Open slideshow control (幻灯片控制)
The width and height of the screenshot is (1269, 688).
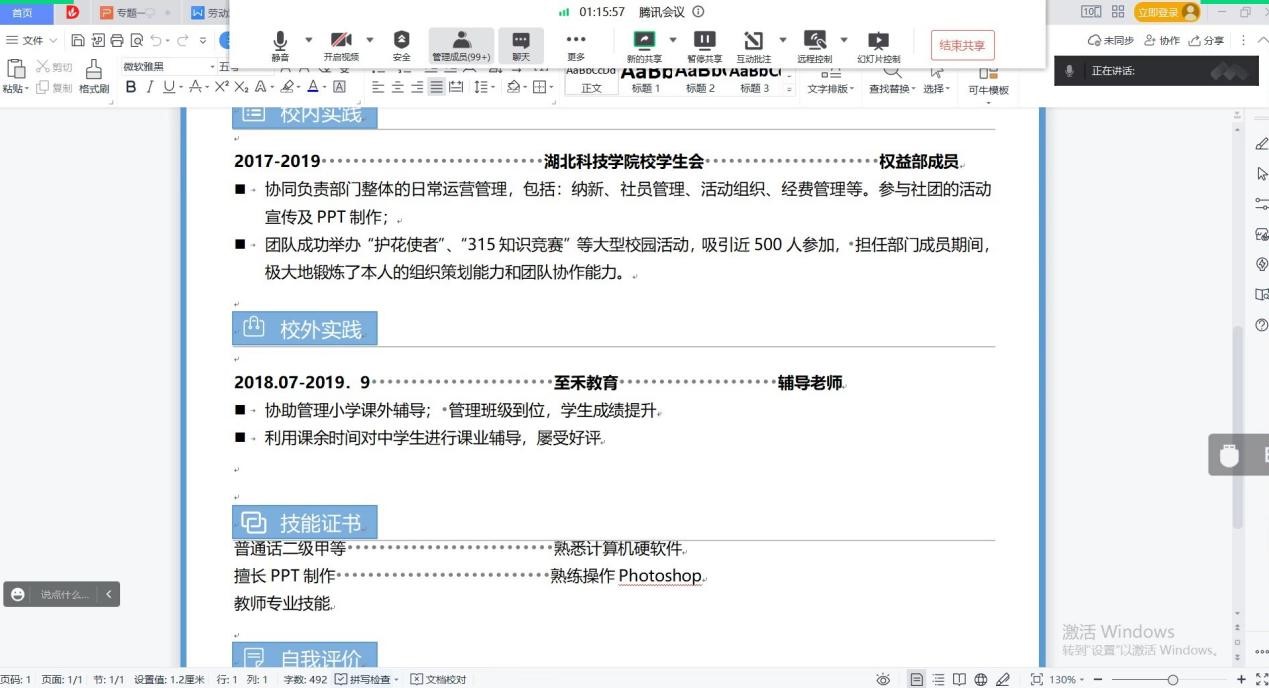(878, 44)
